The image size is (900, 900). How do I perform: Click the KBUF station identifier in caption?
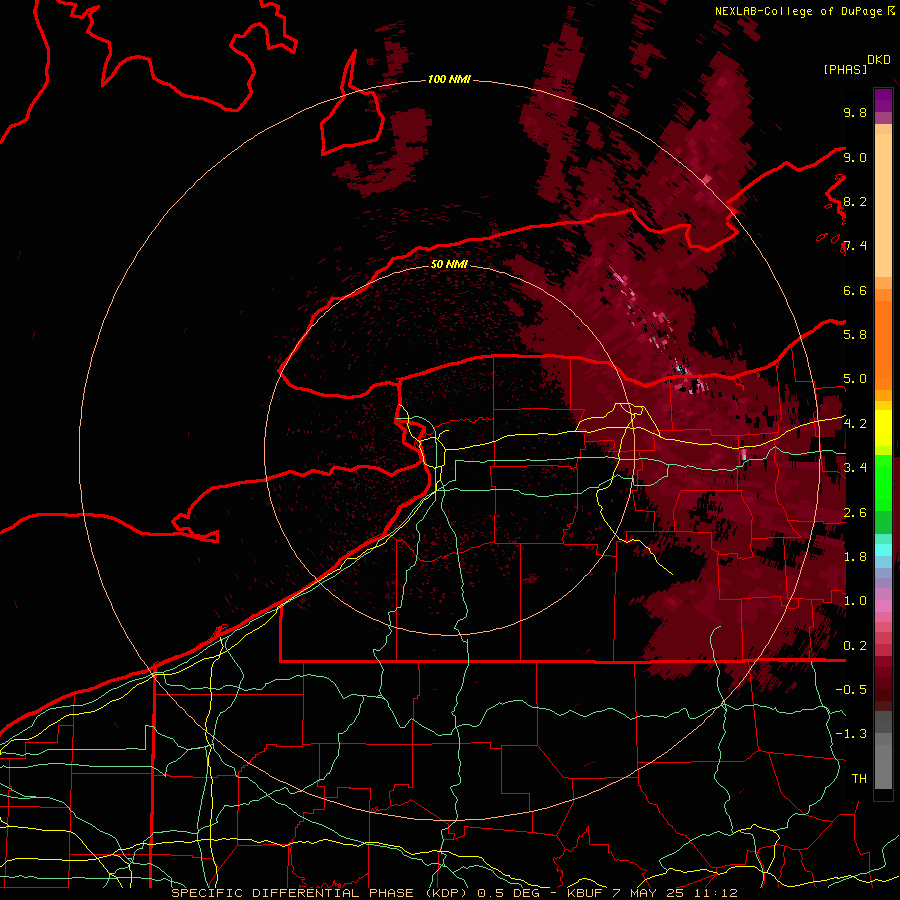583,893
